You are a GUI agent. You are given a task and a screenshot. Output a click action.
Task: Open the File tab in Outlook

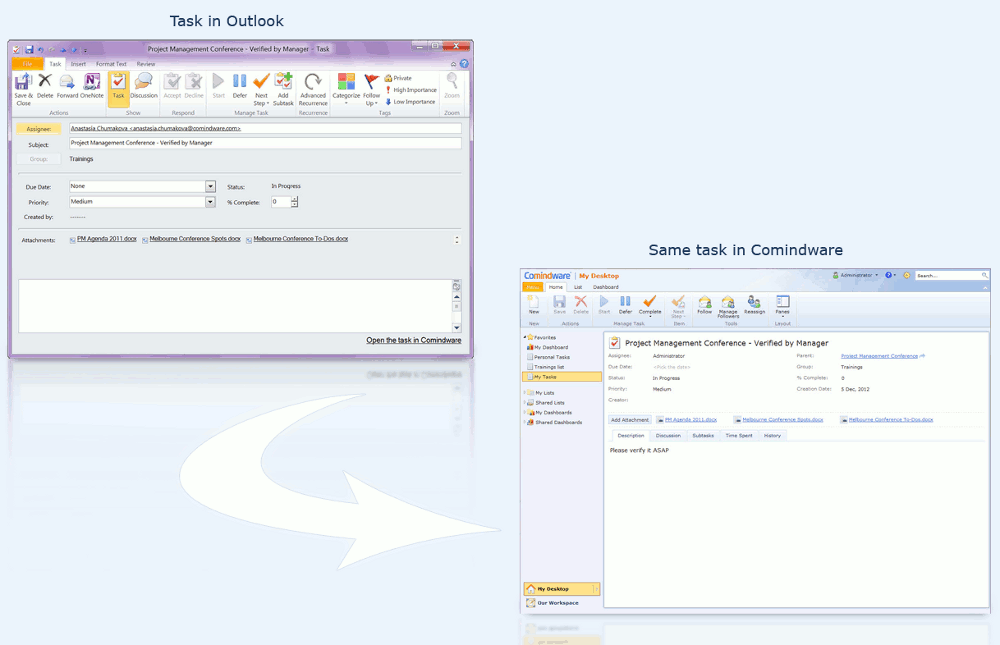click(x=27, y=64)
